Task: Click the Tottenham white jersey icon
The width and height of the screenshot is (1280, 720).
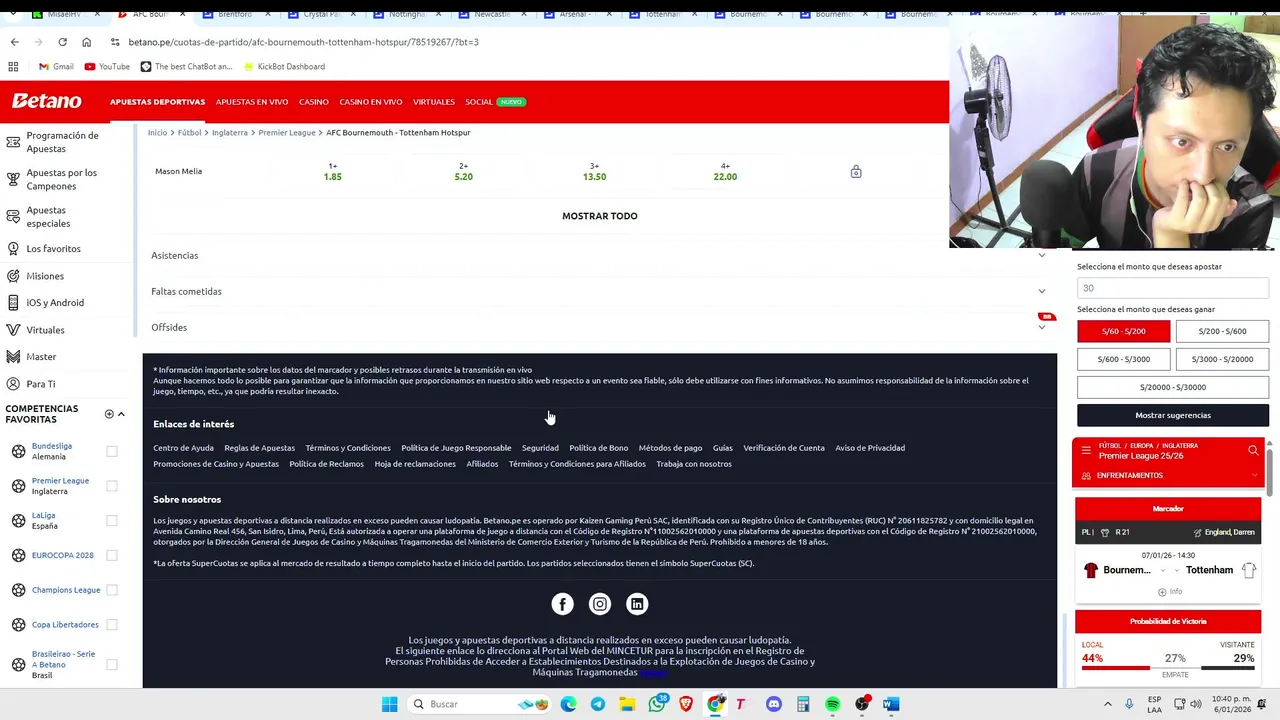Action: 1249,570
